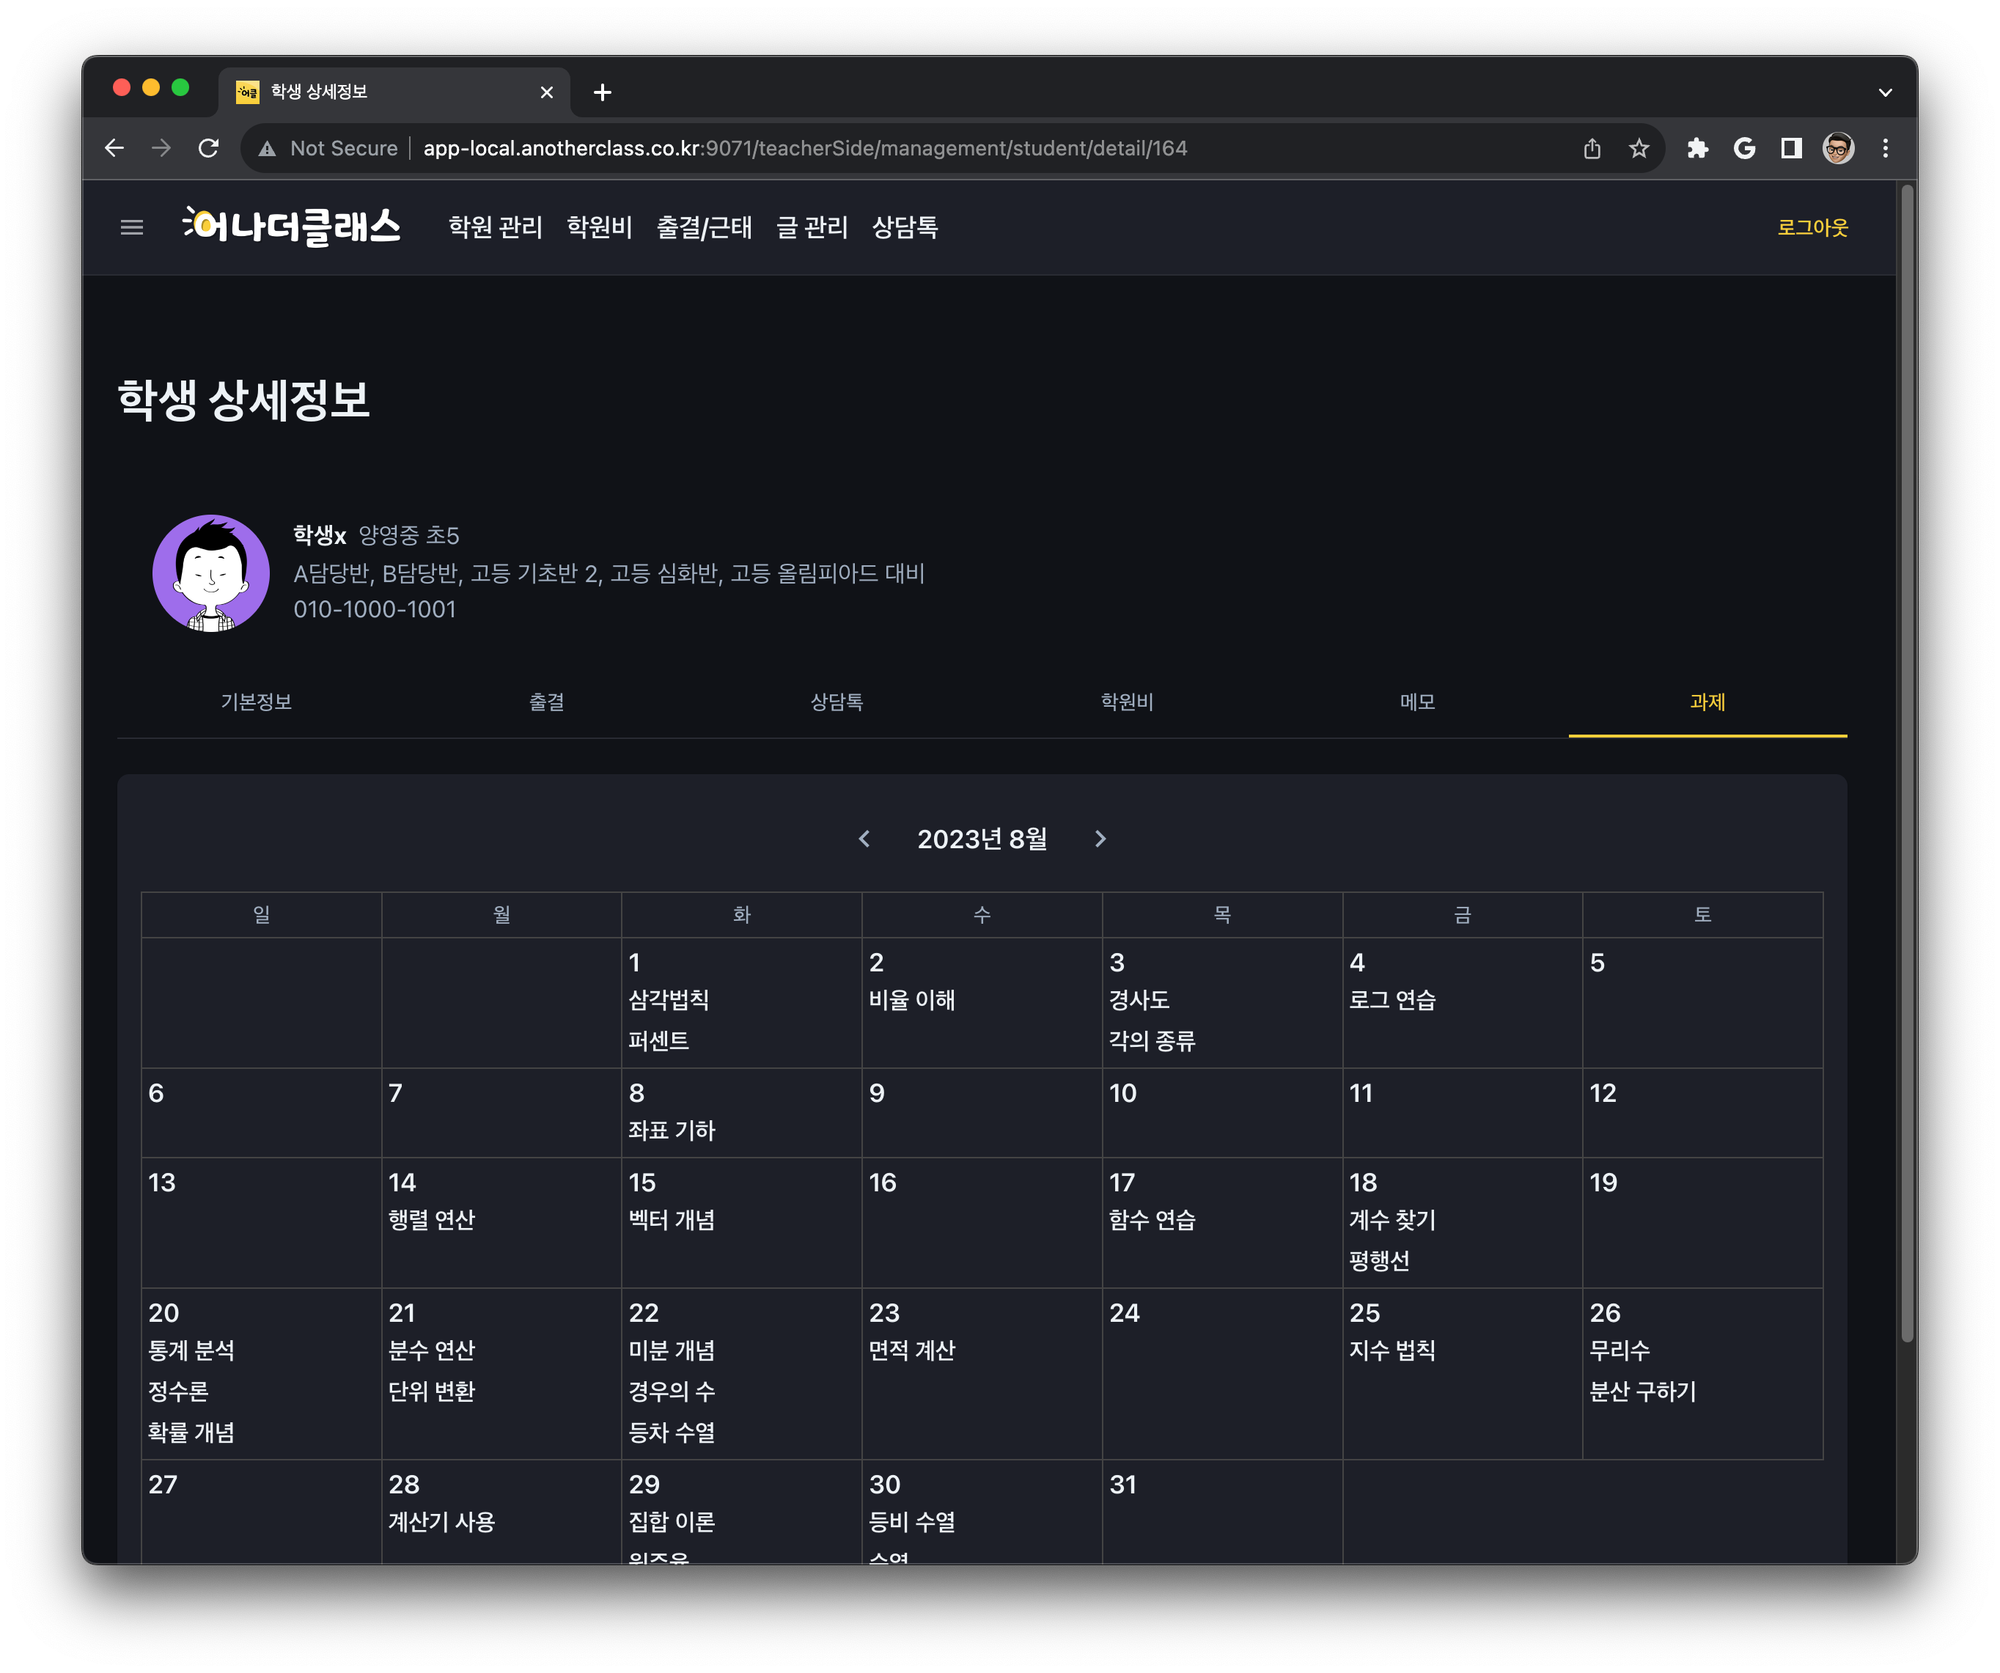Close the 학생 상세정보 tab
This screenshot has width=2000, height=1673.
(547, 92)
